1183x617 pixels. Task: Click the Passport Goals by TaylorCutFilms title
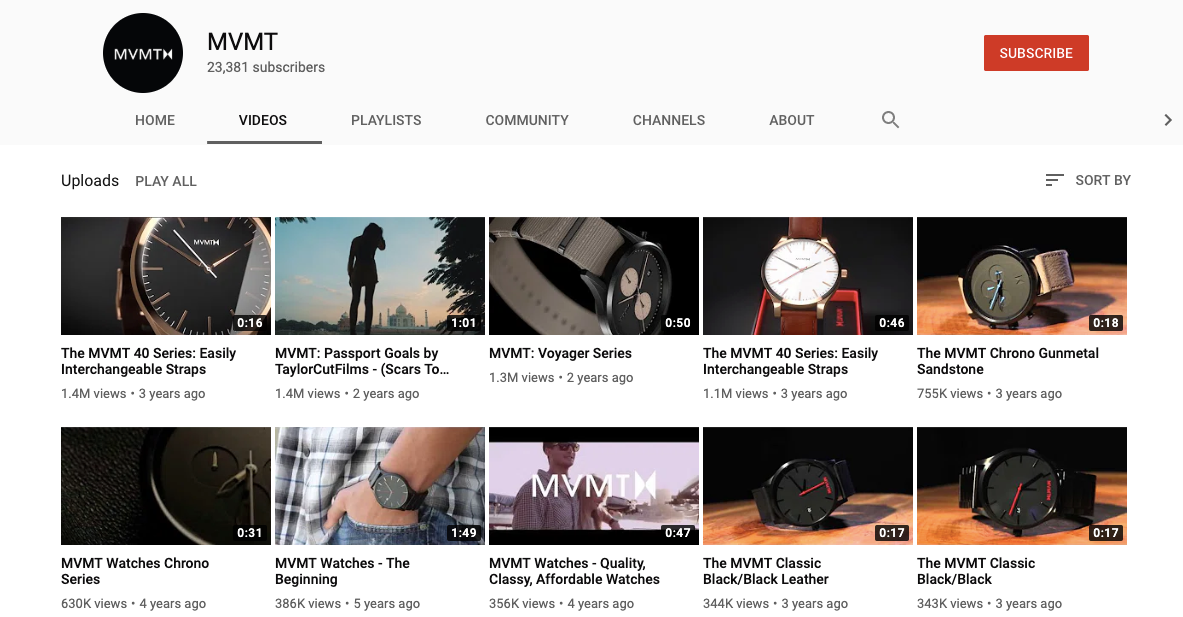pyautogui.click(x=362, y=361)
